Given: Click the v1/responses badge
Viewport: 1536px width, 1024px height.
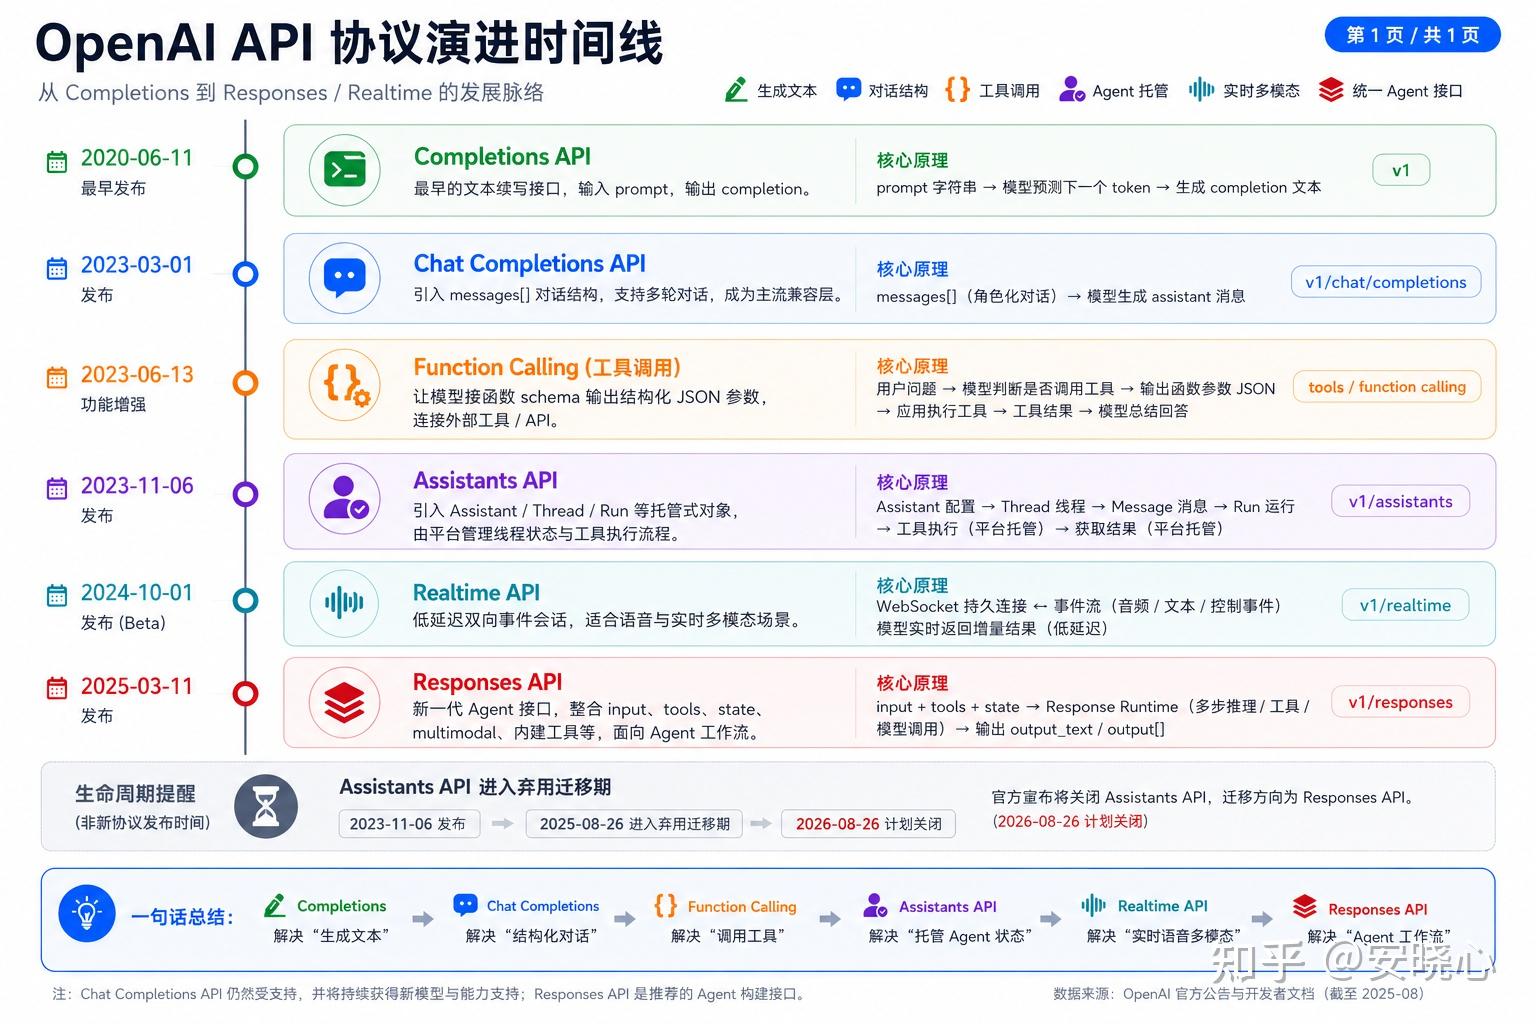Looking at the screenshot, I should coord(1400,702).
